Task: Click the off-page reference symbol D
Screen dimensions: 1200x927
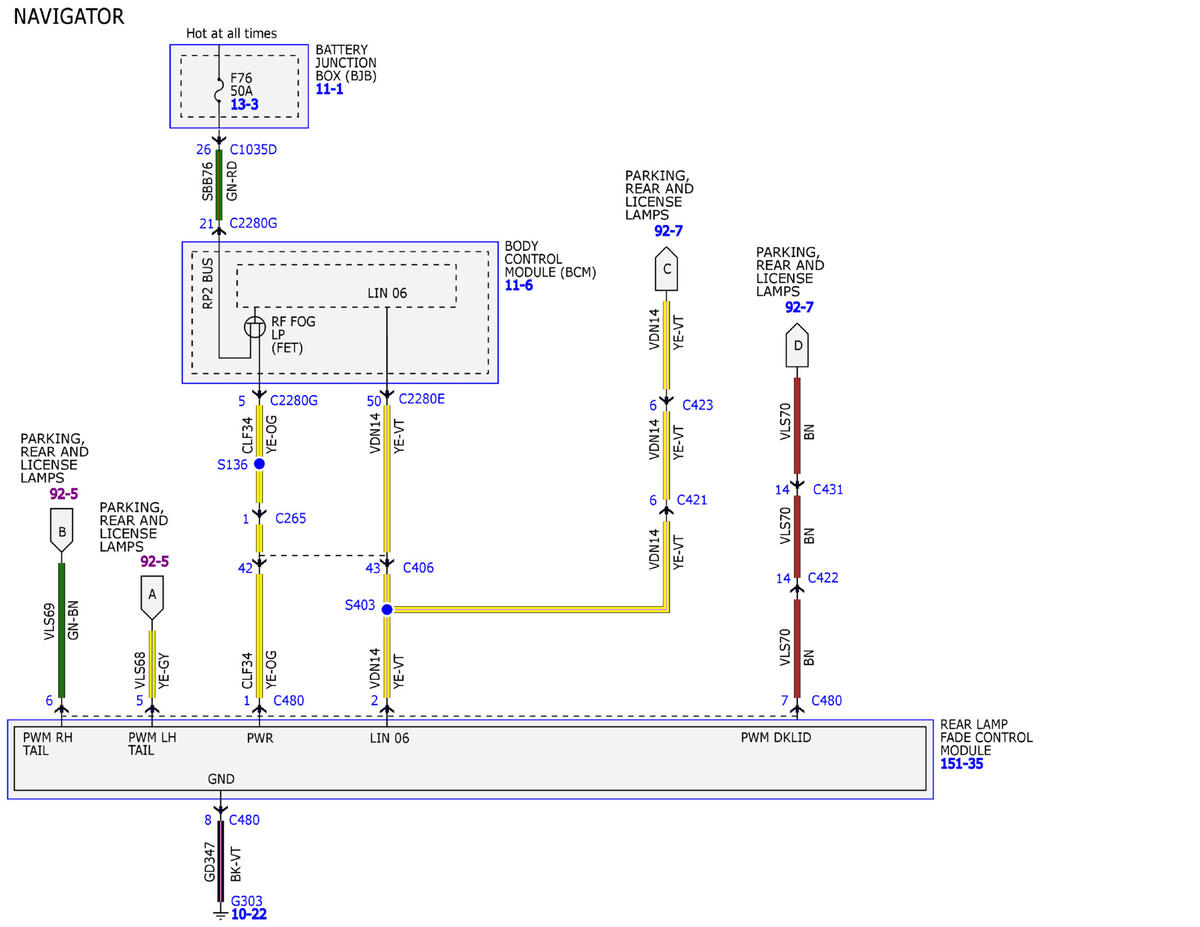Action: [797, 347]
